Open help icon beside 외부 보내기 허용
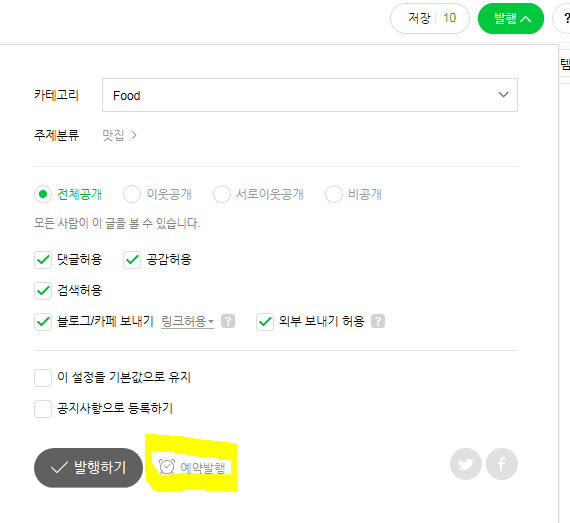The height and width of the screenshot is (523, 570). coord(378,321)
